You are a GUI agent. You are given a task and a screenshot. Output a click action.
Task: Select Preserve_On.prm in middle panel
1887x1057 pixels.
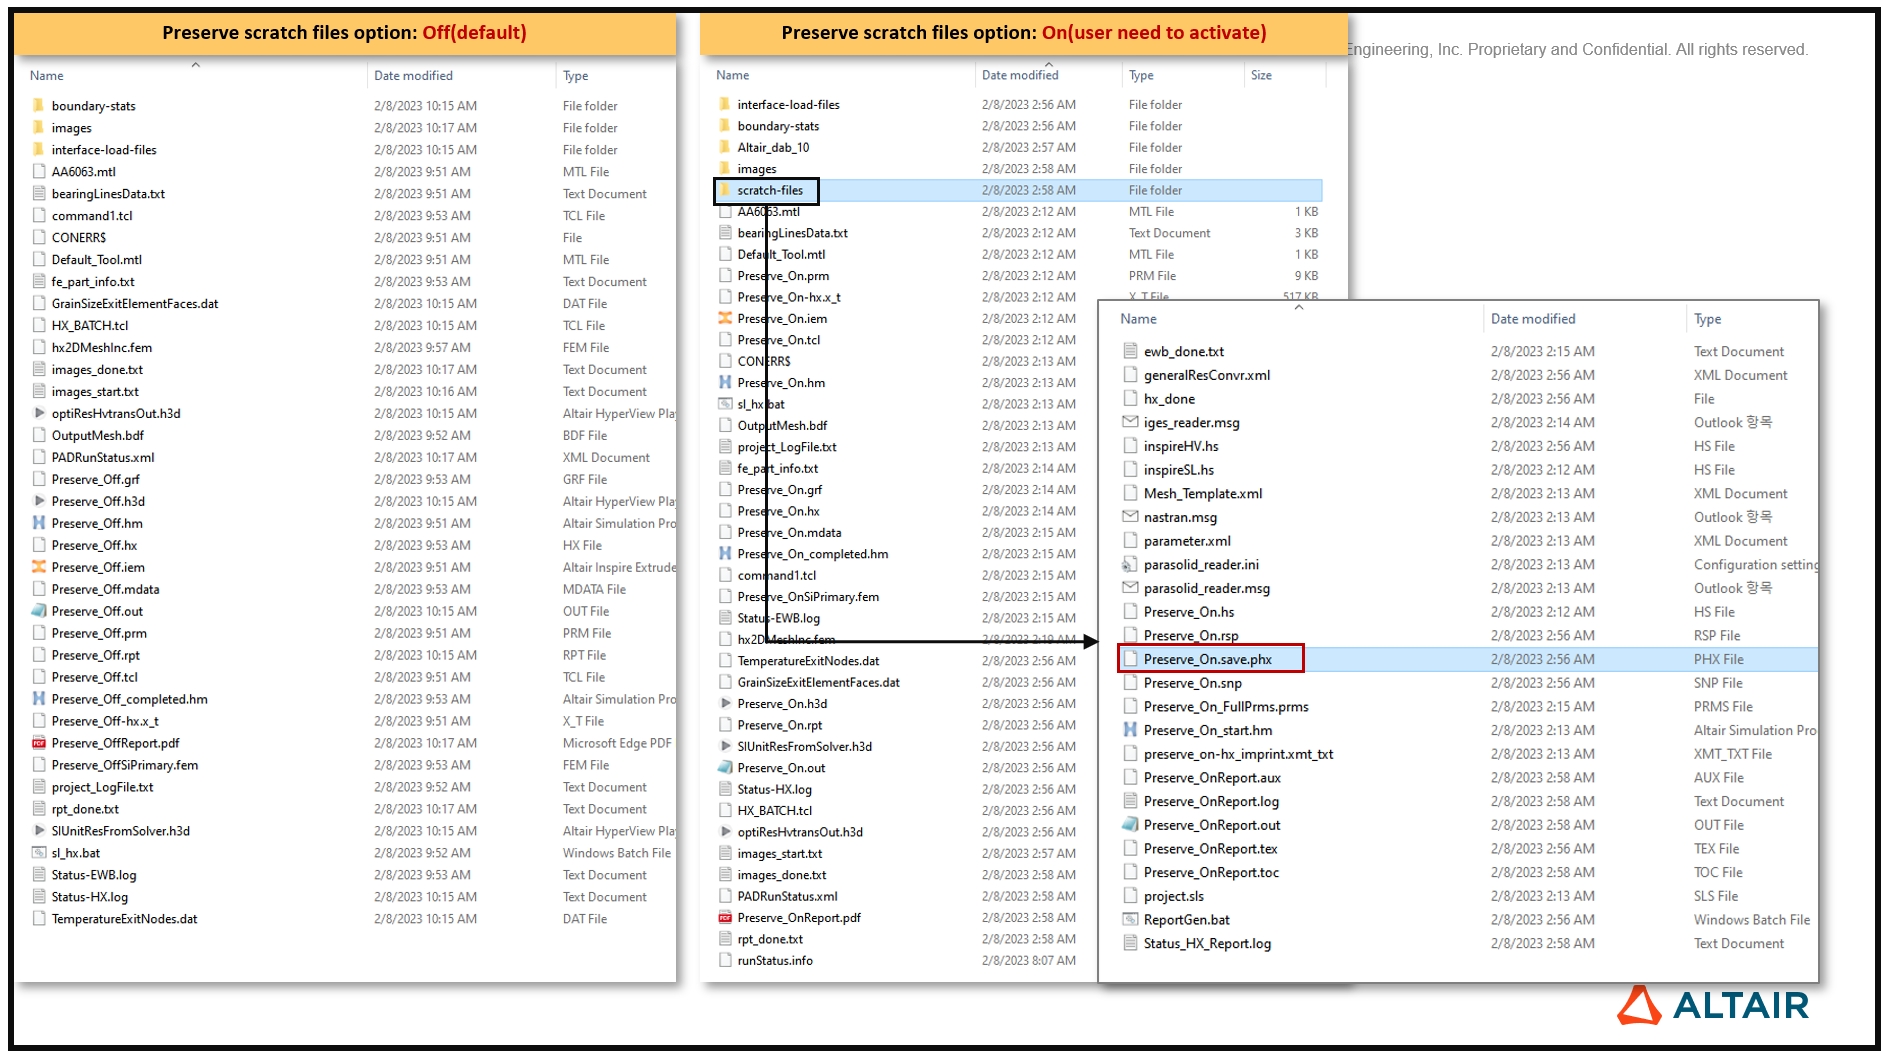pyautogui.click(x=783, y=275)
